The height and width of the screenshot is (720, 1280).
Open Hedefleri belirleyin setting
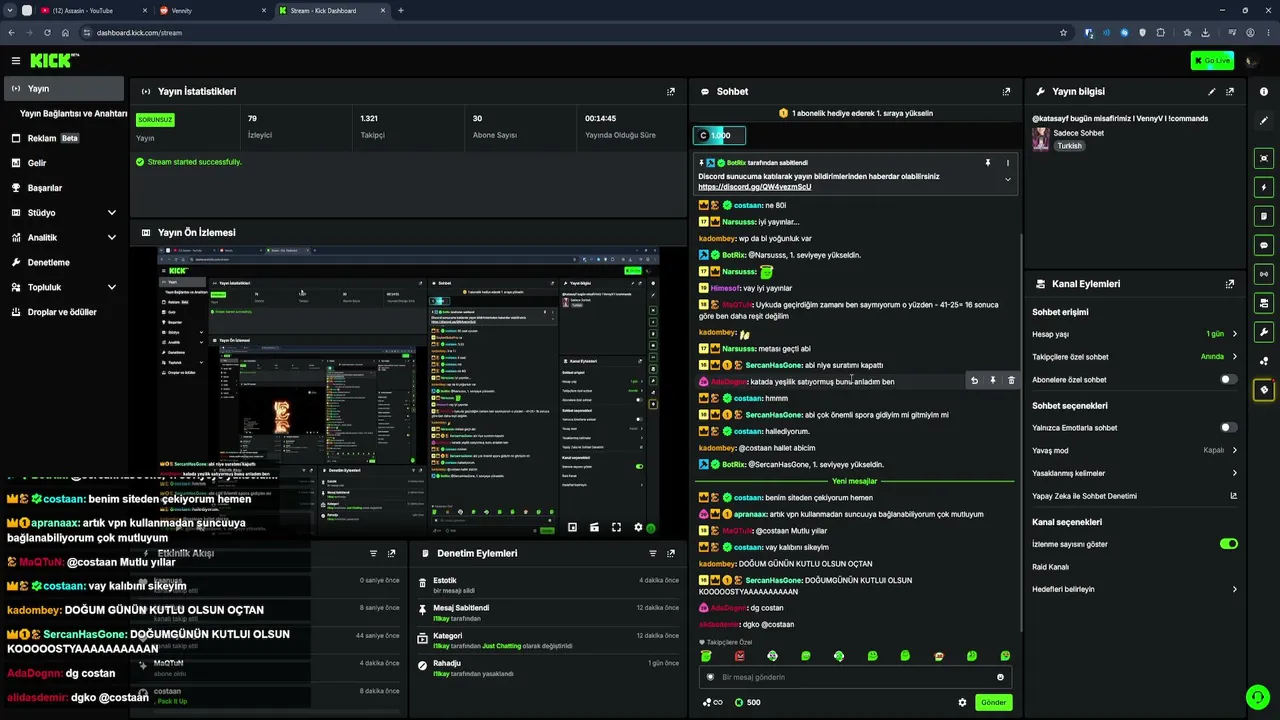(1135, 589)
